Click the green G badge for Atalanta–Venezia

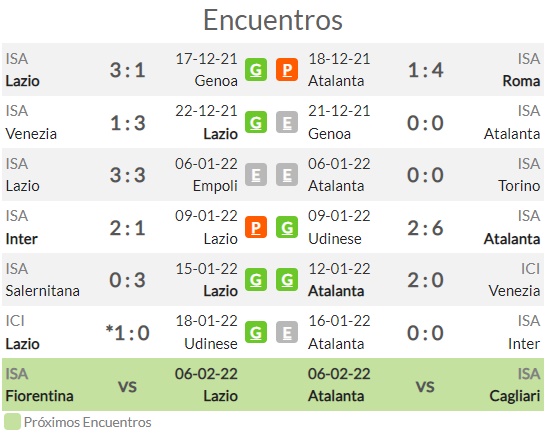tap(287, 279)
